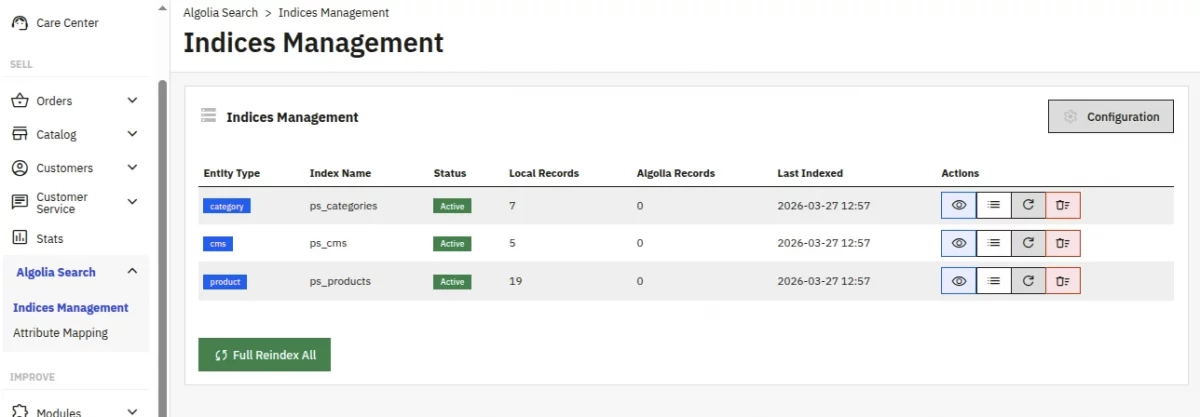Open the Configuration button
Image resolution: width=1200 pixels, height=417 pixels.
1110,117
